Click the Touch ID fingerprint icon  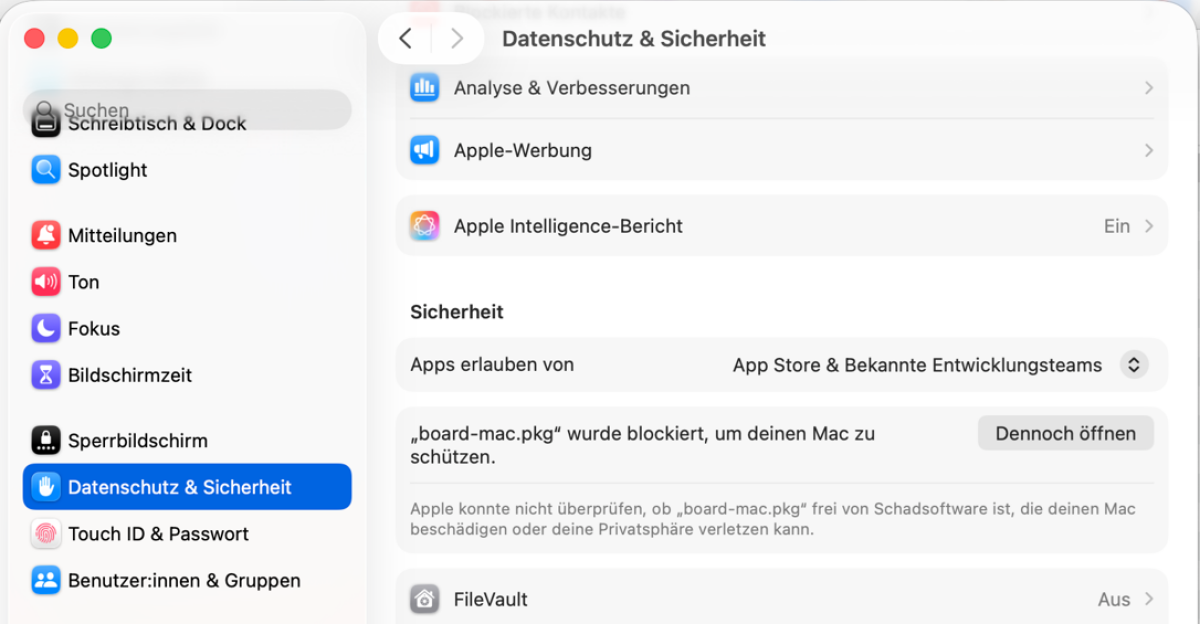(46, 534)
